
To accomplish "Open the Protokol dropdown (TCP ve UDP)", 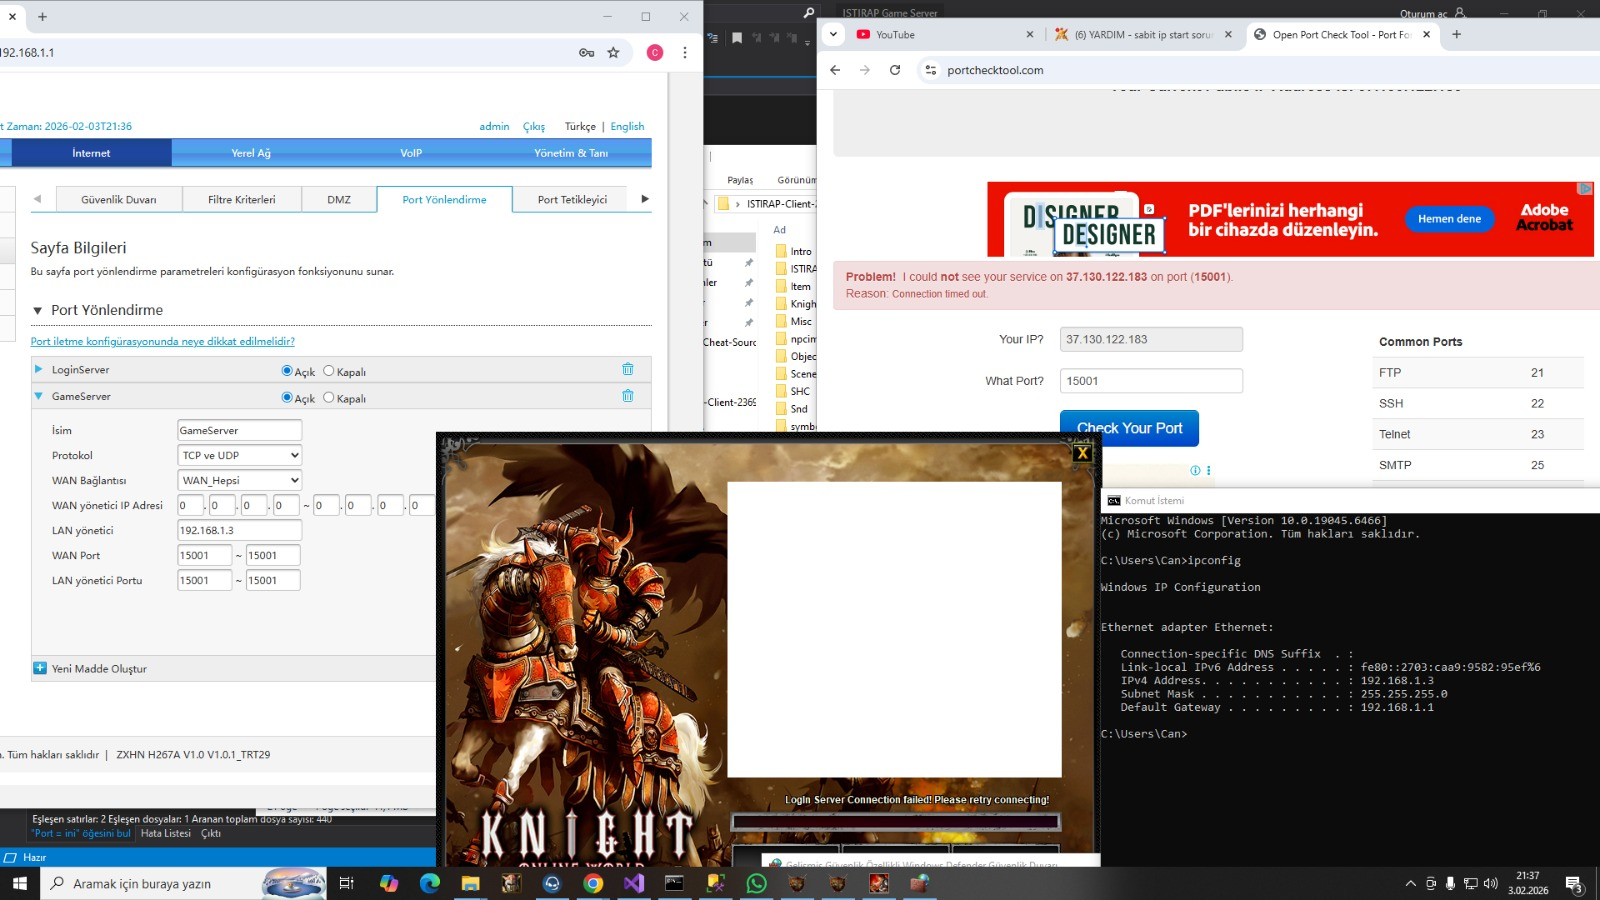I will [240, 455].
